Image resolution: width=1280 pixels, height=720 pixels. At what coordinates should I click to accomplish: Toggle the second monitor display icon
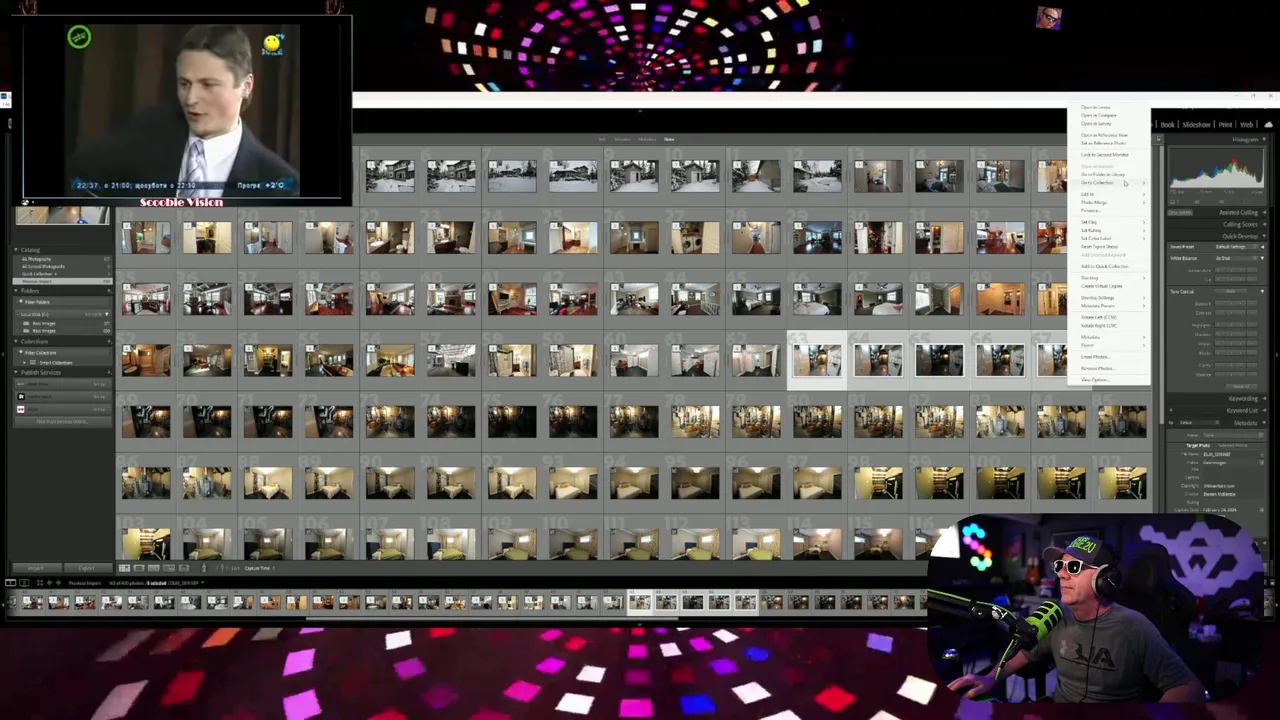click(24, 583)
